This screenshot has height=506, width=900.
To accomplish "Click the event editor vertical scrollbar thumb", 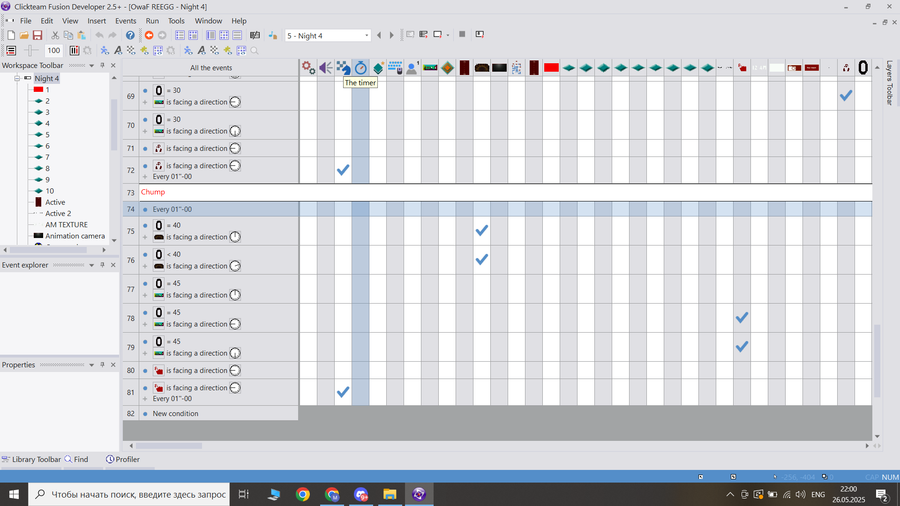I will click(876, 361).
